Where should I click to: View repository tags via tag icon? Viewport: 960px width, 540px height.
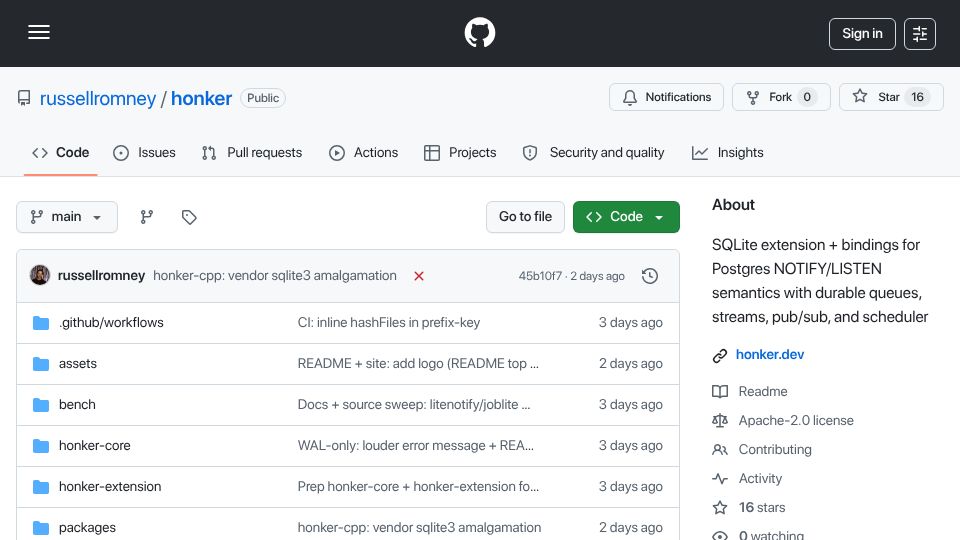(x=189, y=217)
